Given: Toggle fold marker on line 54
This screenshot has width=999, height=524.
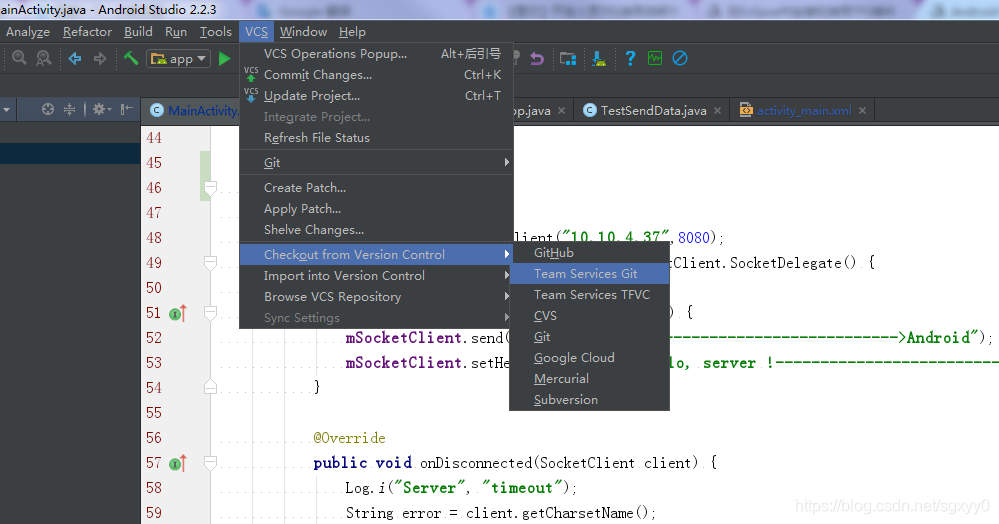Looking at the screenshot, I should click(210, 387).
